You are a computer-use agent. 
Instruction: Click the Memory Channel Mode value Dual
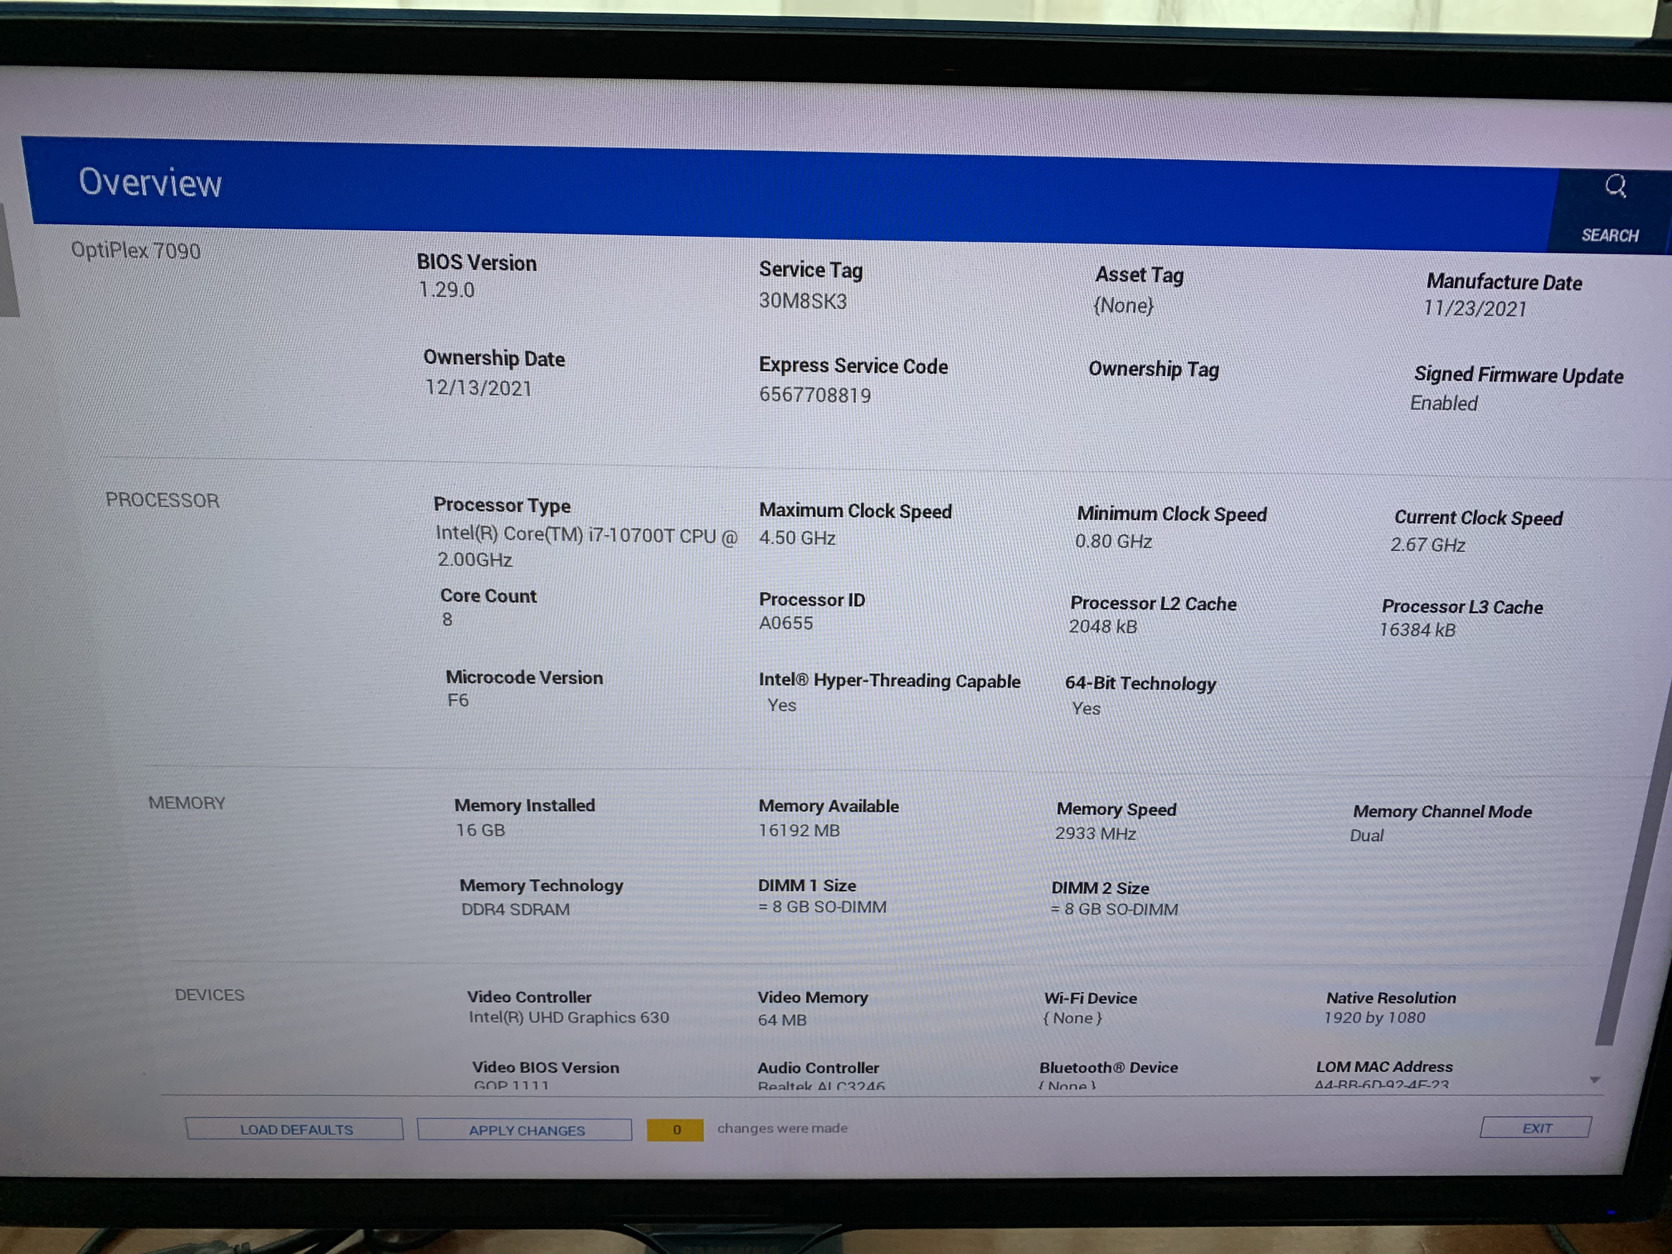pyautogui.click(x=1367, y=835)
